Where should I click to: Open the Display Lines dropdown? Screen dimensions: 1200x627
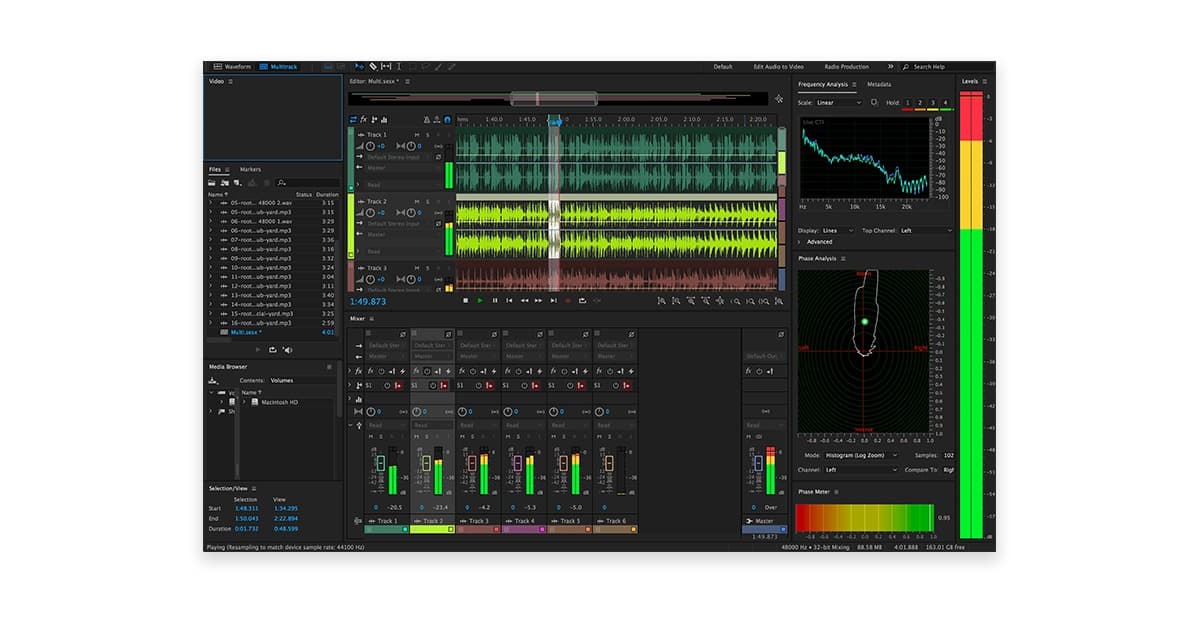pos(837,229)
